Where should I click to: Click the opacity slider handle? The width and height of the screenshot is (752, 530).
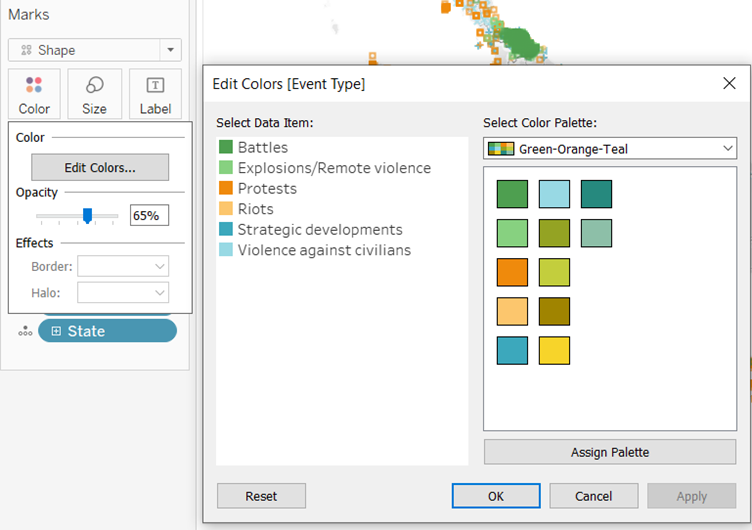pos(88,215)
